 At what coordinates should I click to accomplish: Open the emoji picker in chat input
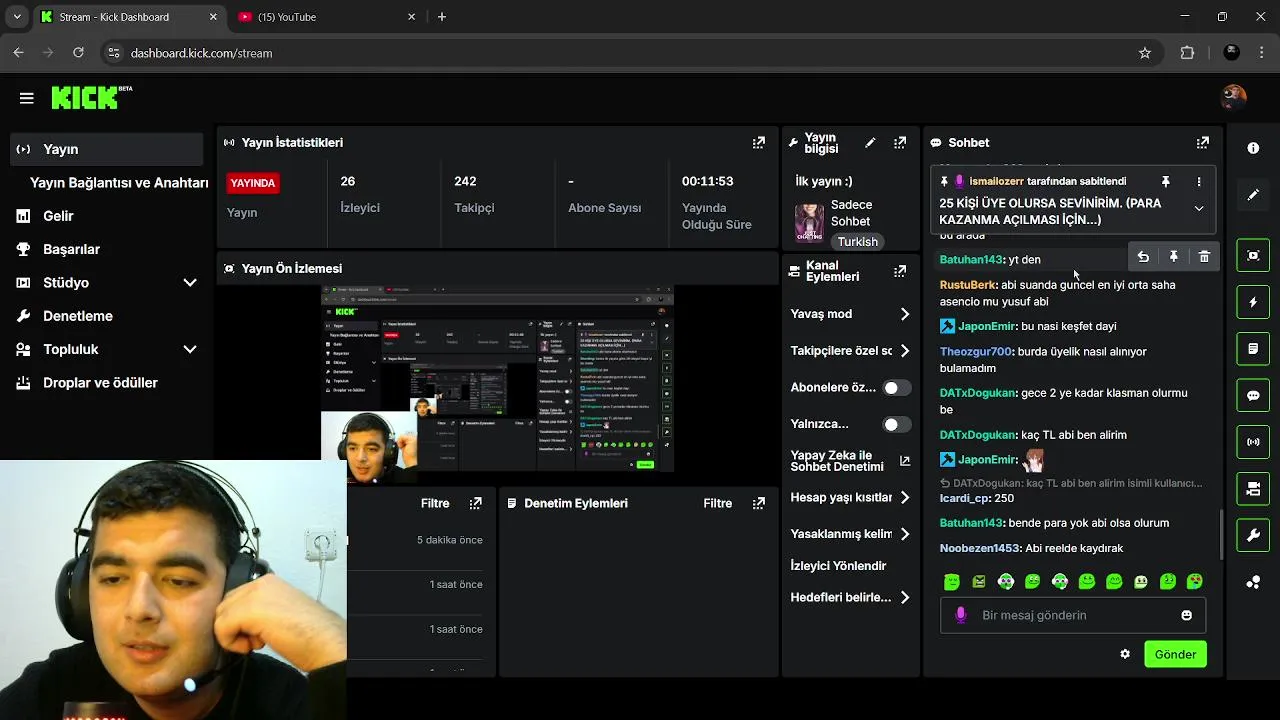coord(1187,615)
